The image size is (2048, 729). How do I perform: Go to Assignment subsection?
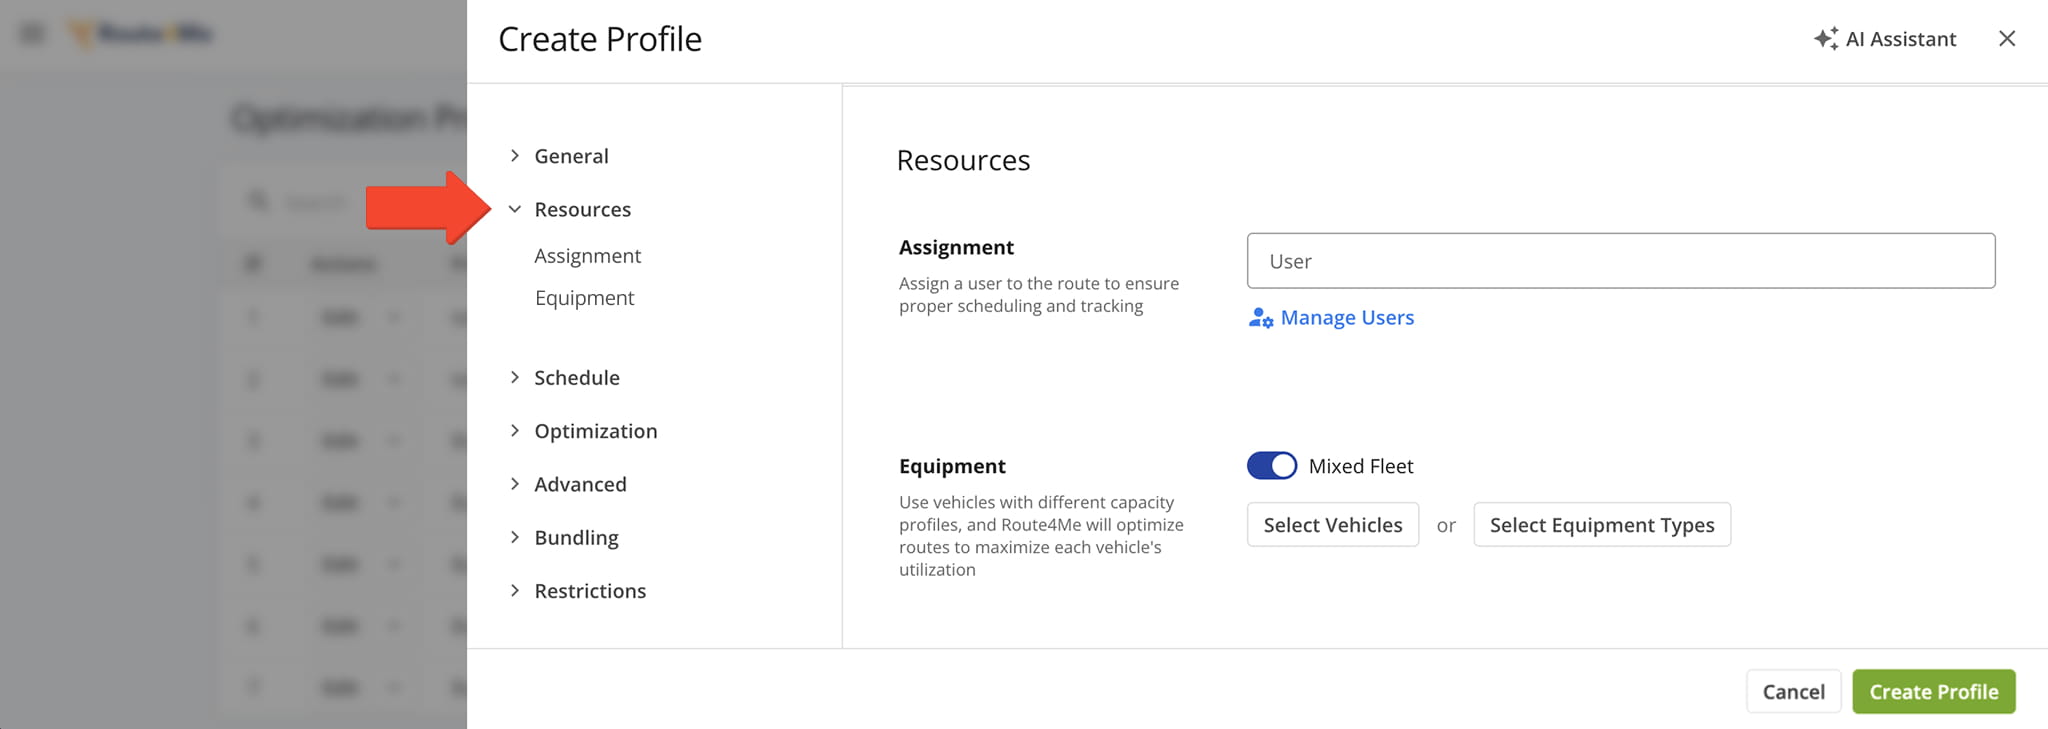[x=587, y=256]
